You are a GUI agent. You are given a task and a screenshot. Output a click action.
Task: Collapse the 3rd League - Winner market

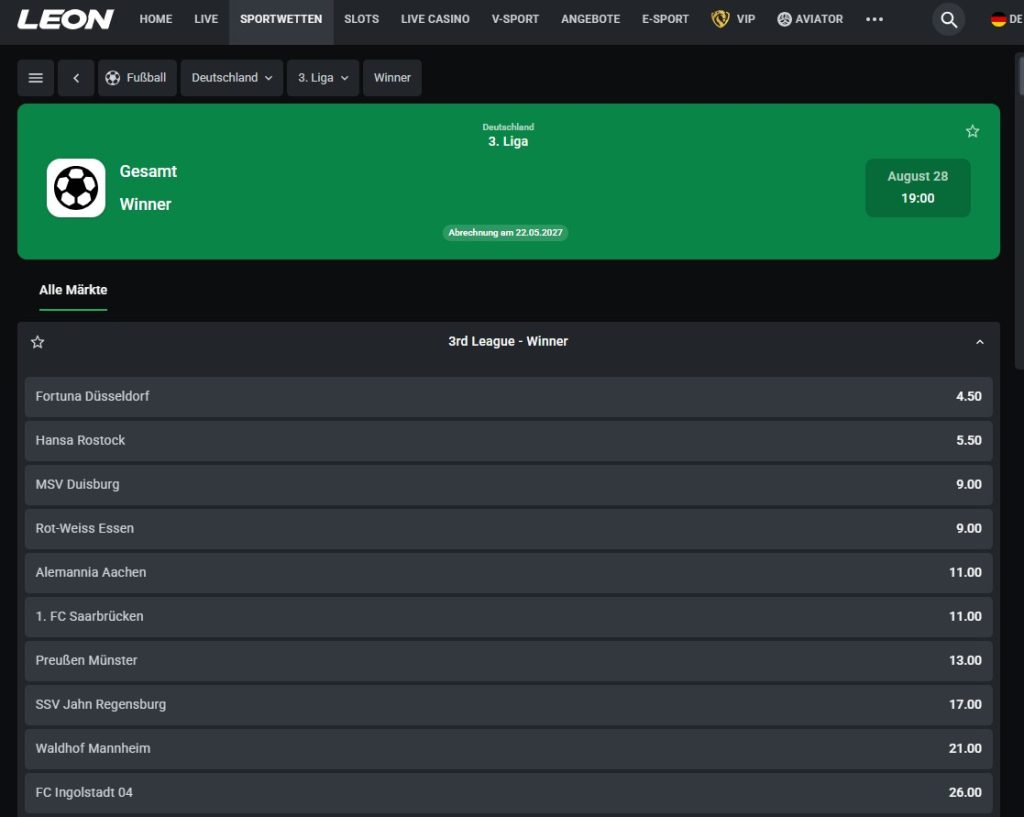[980, 342]
